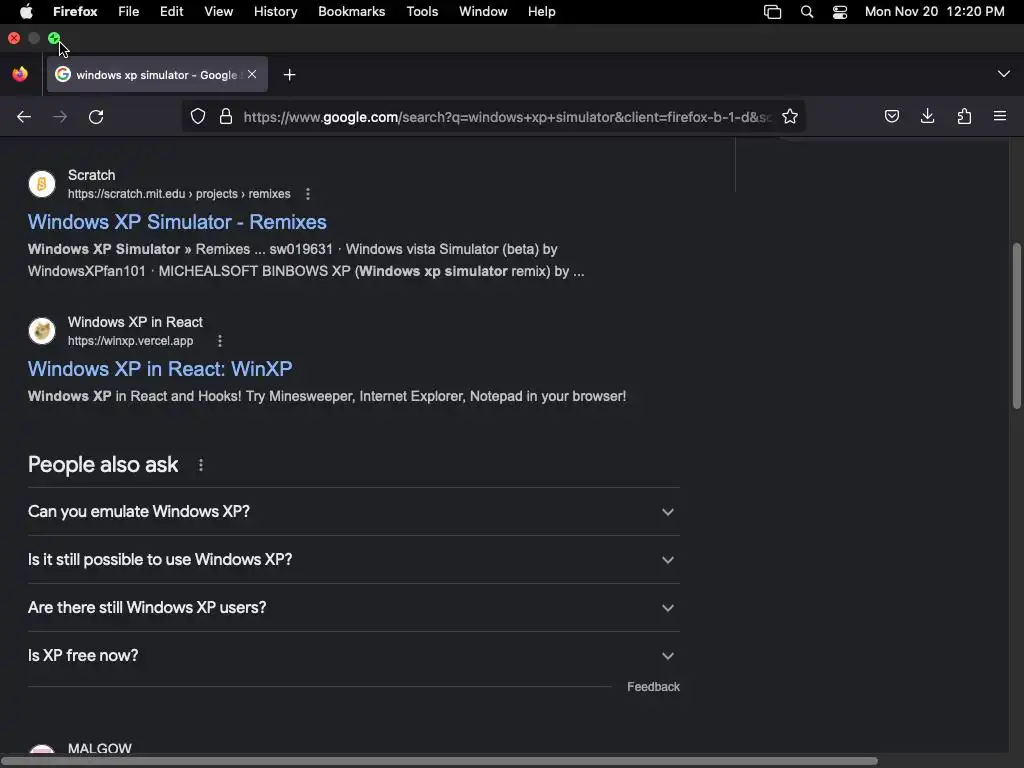Open the Window menu
The width and height of the screenshot is (1024, 768).
[x=483, y=12]
